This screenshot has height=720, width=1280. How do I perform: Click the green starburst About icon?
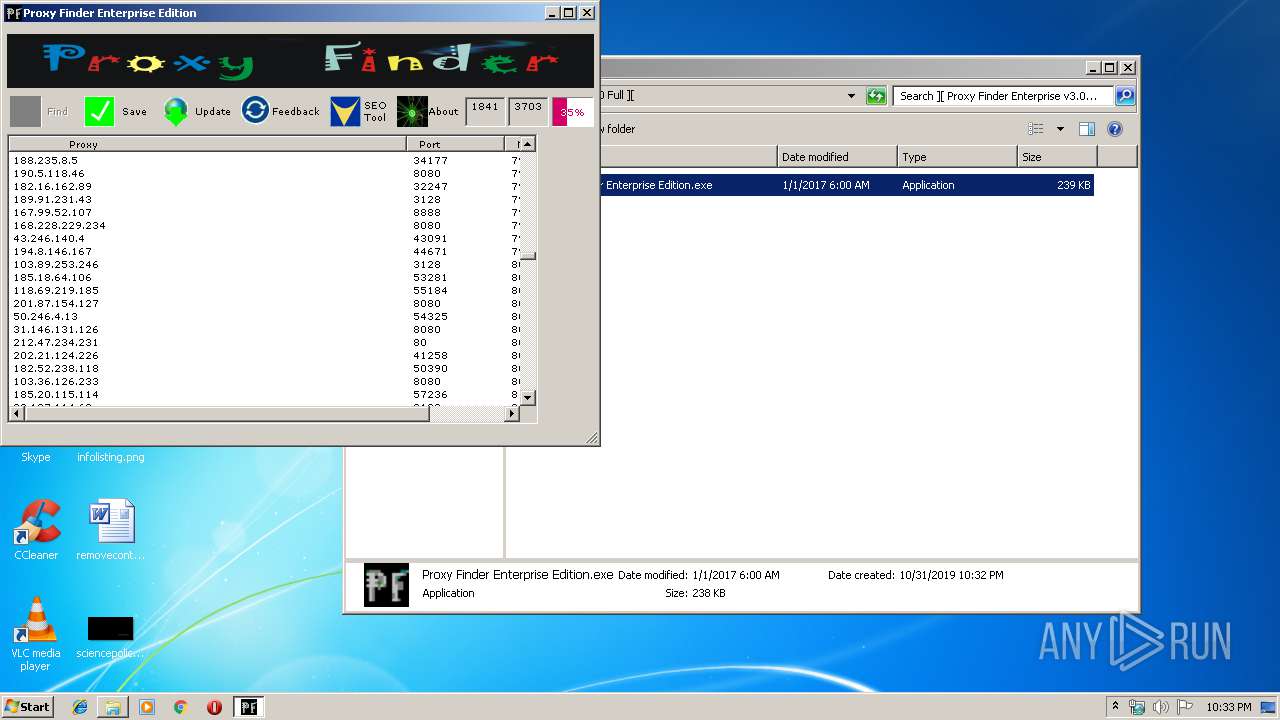pyautogui.click(x=412, y=111)
